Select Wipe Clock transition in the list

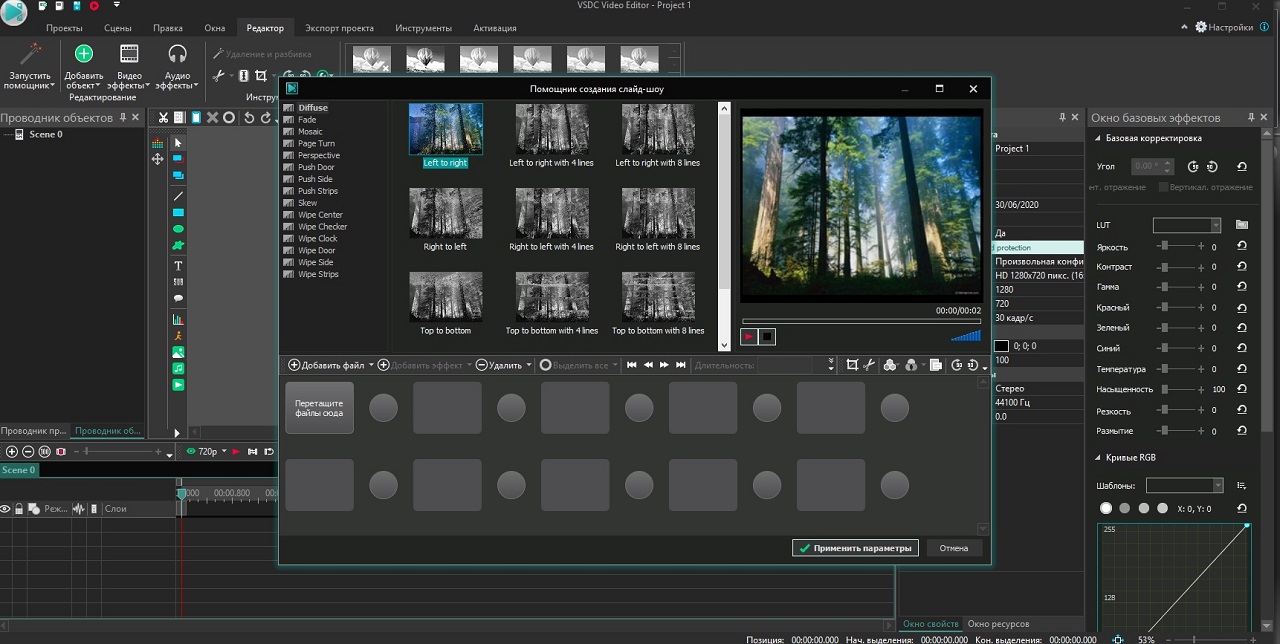tap(317, 239)
